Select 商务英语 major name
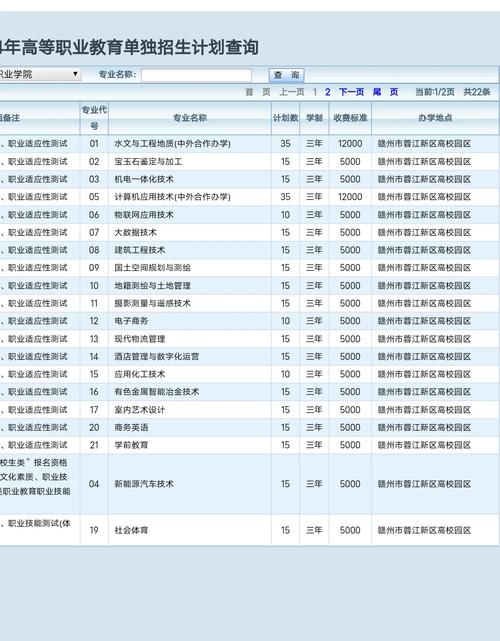The image size is (500, 641). point(131,427)
